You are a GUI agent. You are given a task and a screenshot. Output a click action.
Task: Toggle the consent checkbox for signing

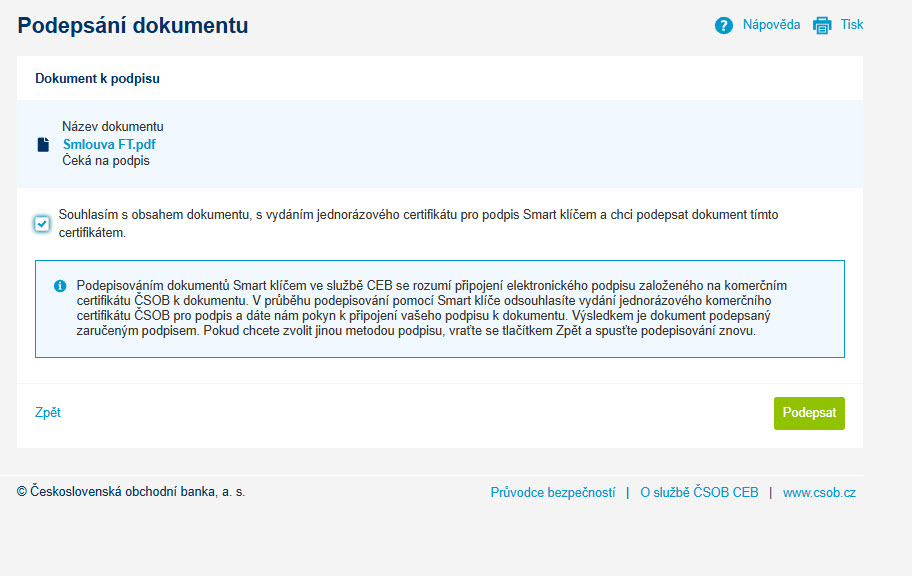(42, 223)
